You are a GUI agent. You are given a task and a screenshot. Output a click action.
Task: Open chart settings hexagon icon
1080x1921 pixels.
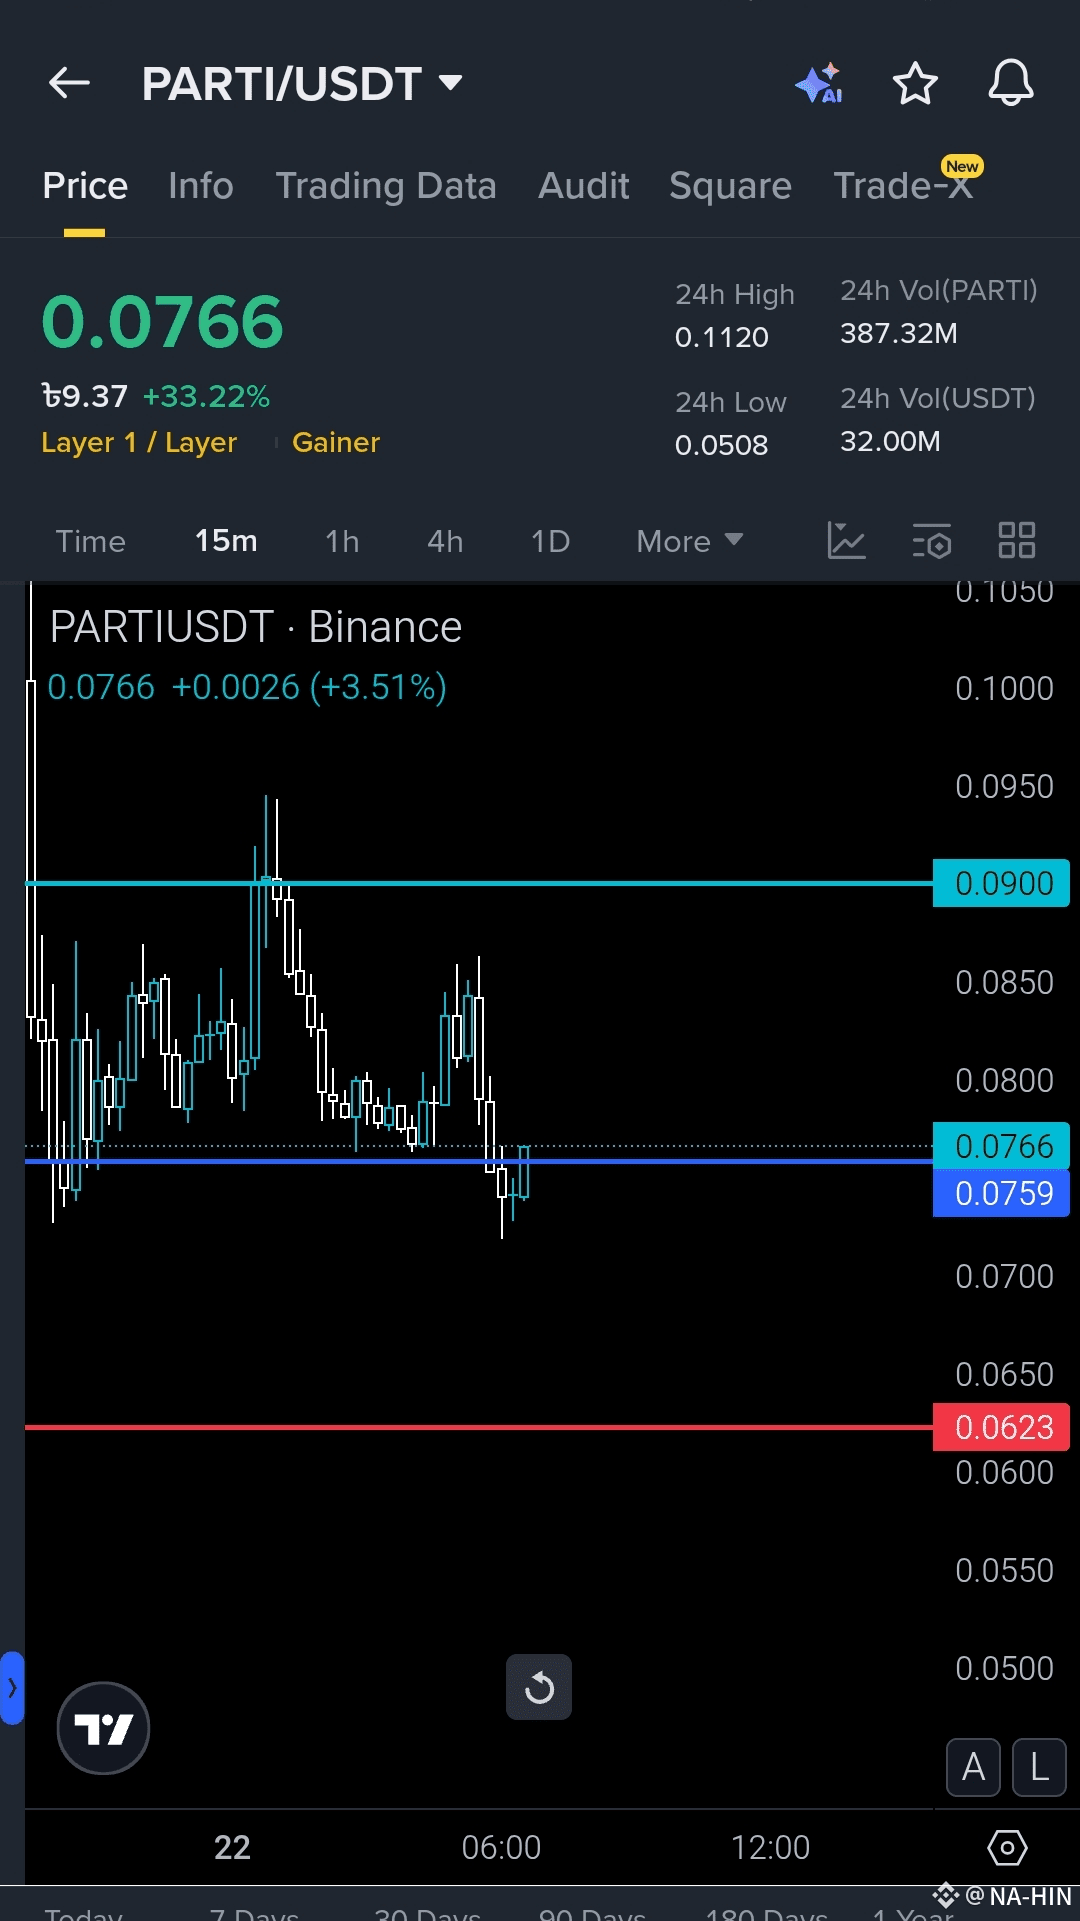(1007, 1847)
